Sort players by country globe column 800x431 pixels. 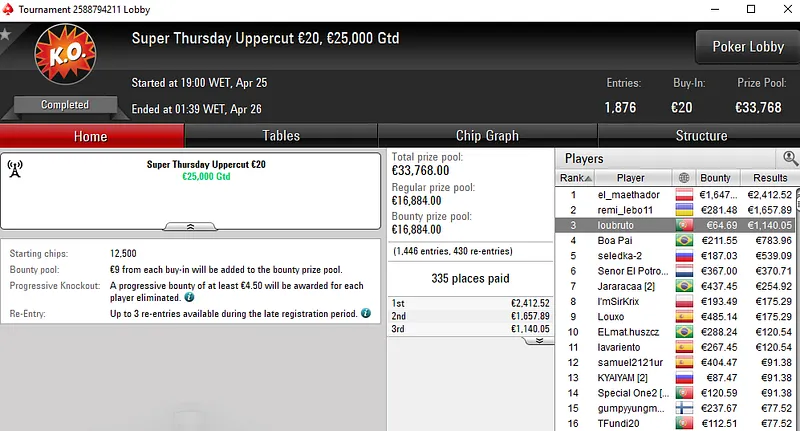(684, 177)
